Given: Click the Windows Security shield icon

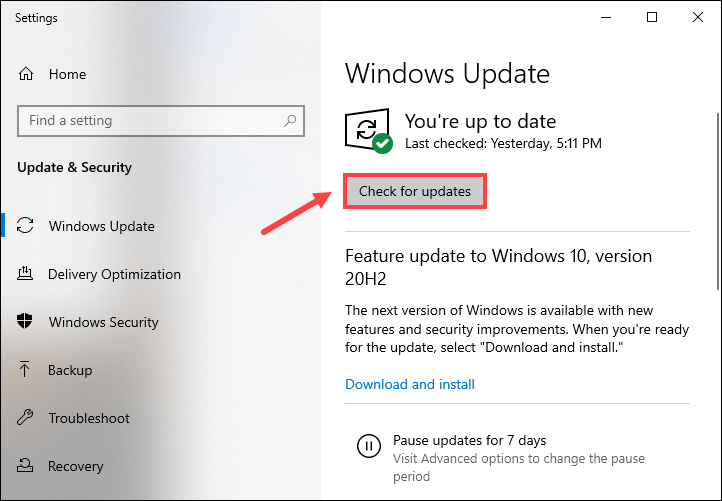Looking at the screenshot, I should tap(26, 322).
